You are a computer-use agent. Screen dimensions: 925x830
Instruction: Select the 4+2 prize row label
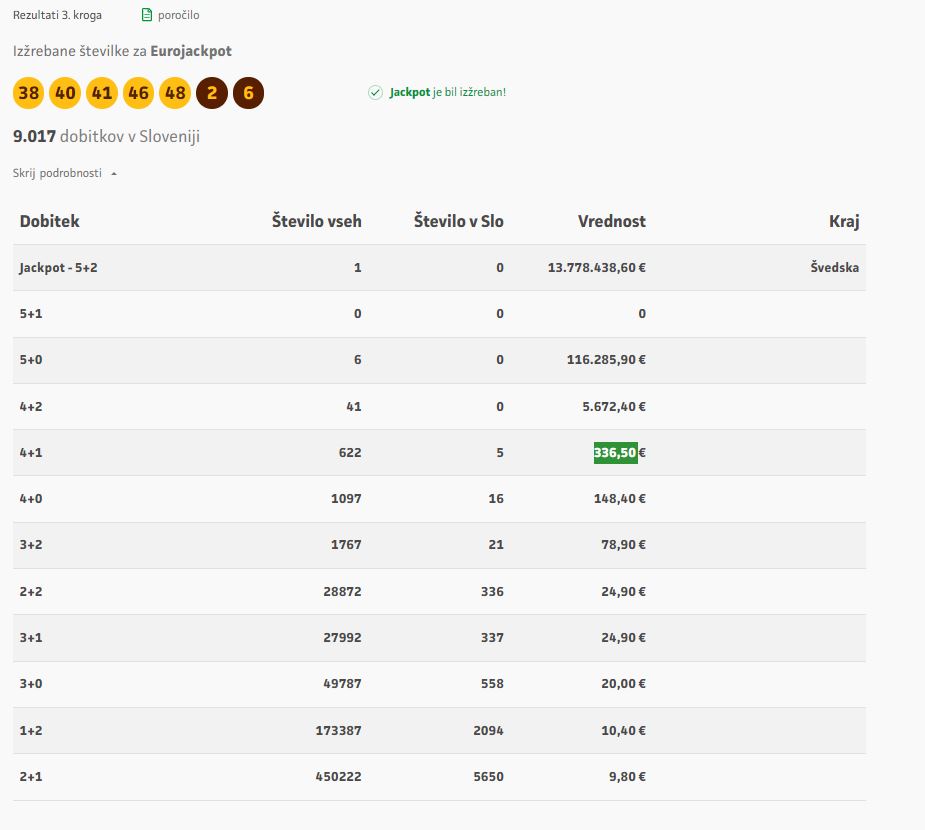pos(31,406)
